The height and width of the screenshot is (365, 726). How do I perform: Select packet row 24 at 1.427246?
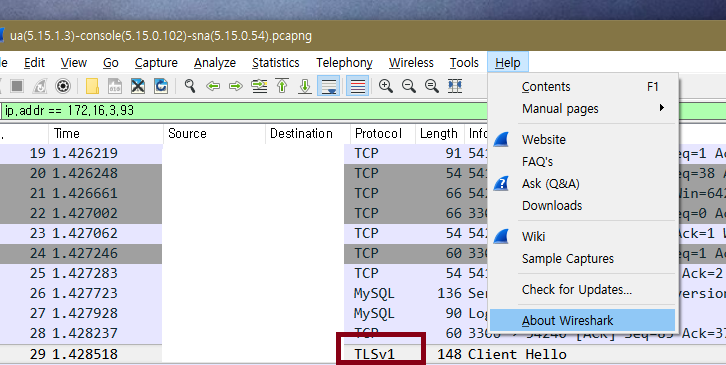244,253
